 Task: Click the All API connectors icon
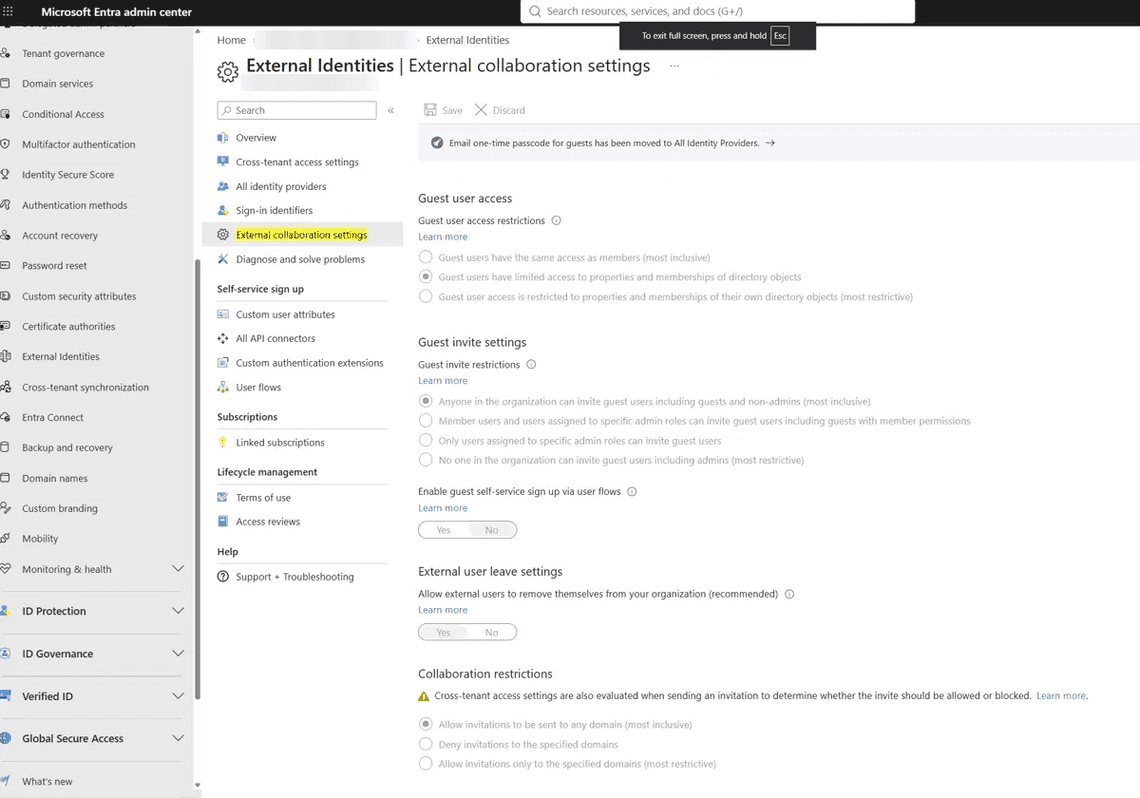pyautogui.click(x=223, y=338)
